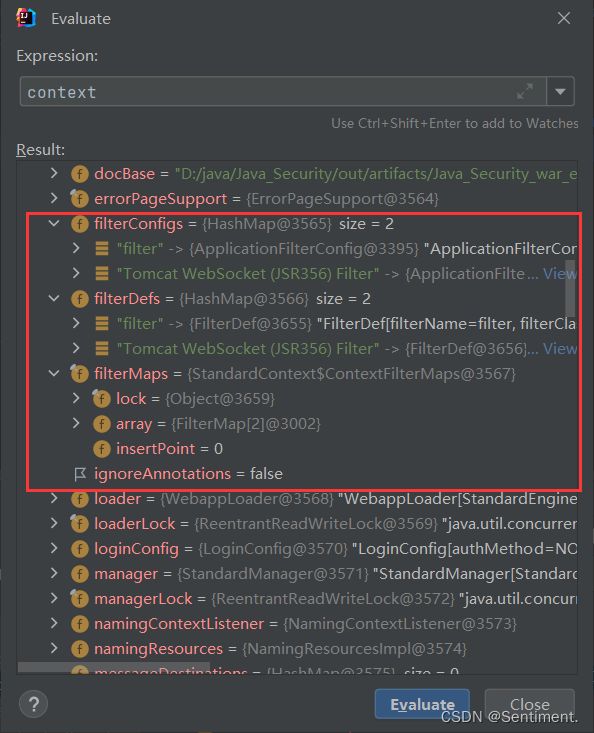The image size is (594, 733).
Task: Collapse the filterConfigs node
Action: tap(54, 223)
